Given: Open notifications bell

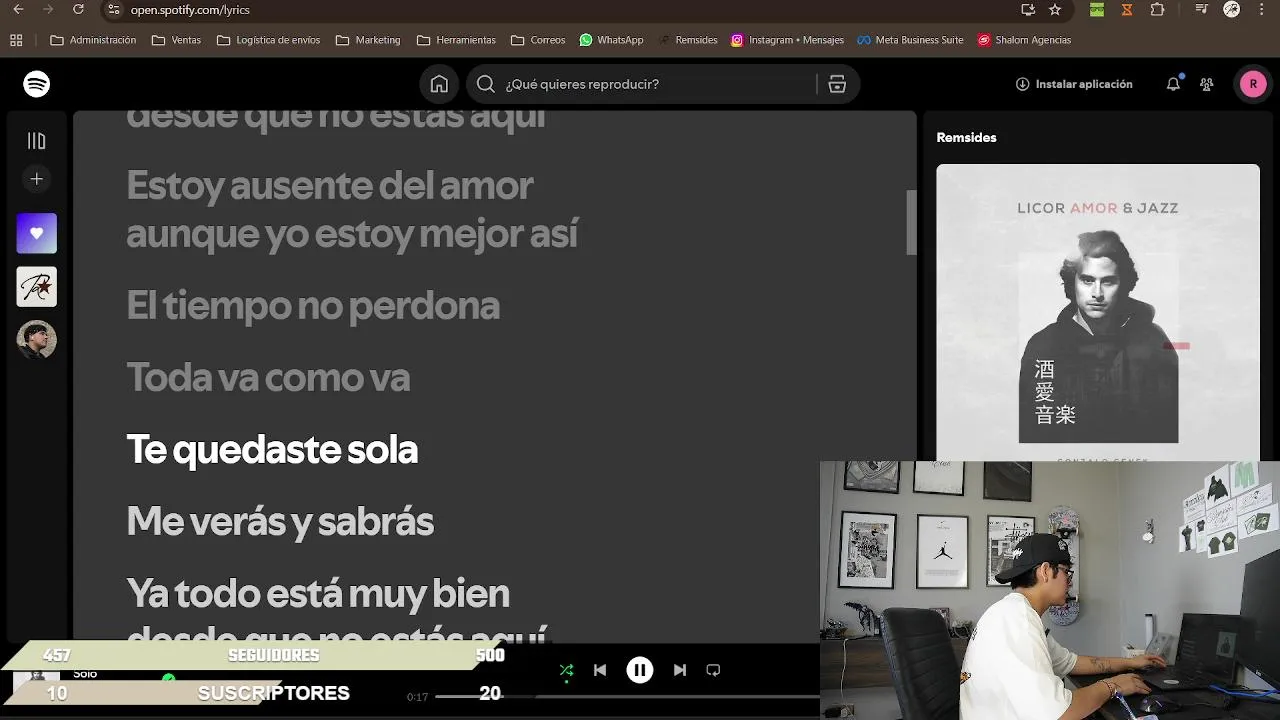Looking at the screenshot, I should [1173, 84].
